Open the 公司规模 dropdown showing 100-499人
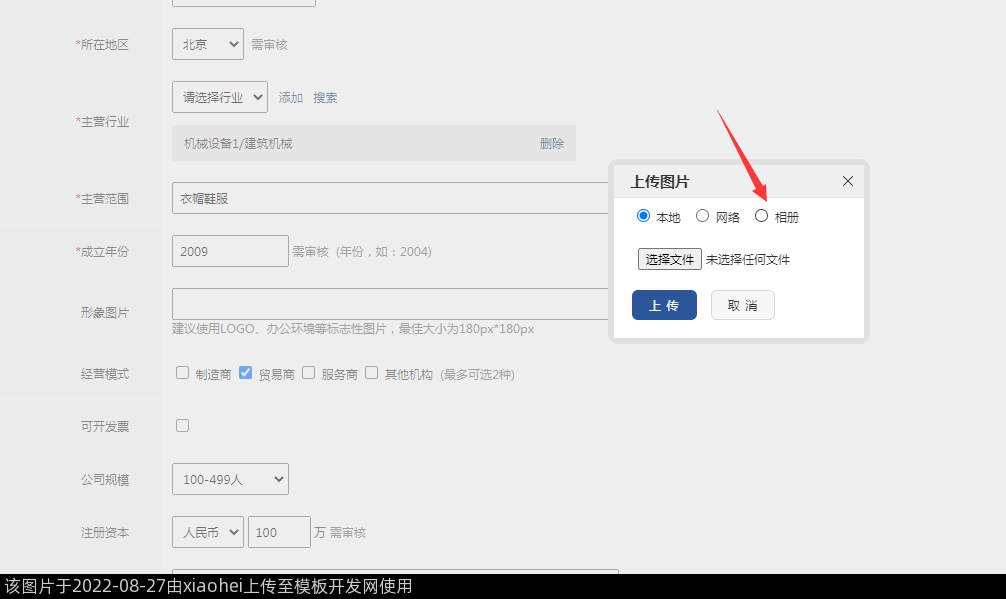Viewport: 1006px width, 599px height. click(230, 479)
